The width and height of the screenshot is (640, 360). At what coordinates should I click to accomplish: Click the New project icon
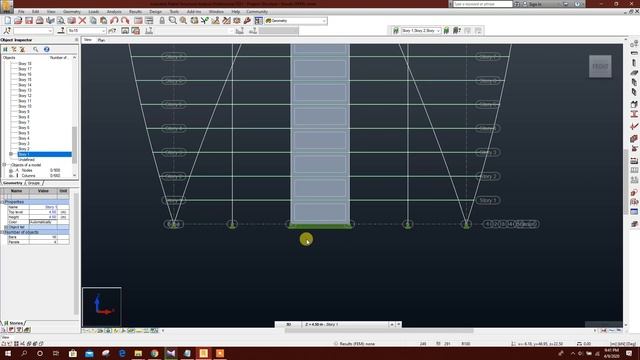(x=8, y=20)
